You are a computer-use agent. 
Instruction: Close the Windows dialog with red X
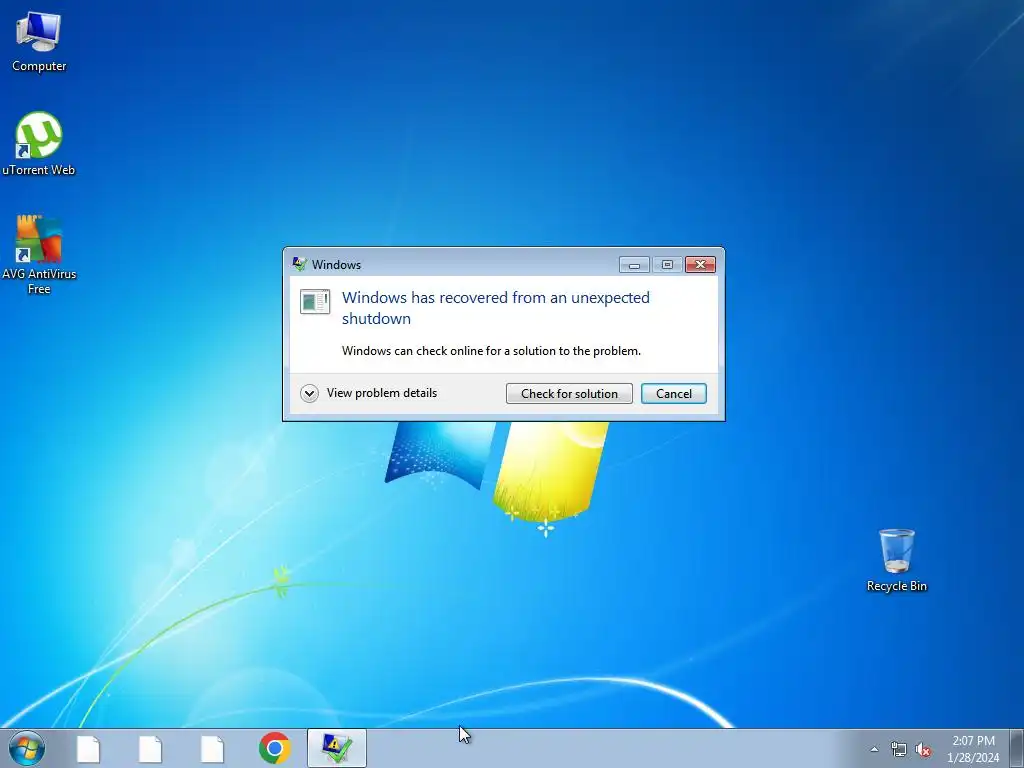coord(700,264)
